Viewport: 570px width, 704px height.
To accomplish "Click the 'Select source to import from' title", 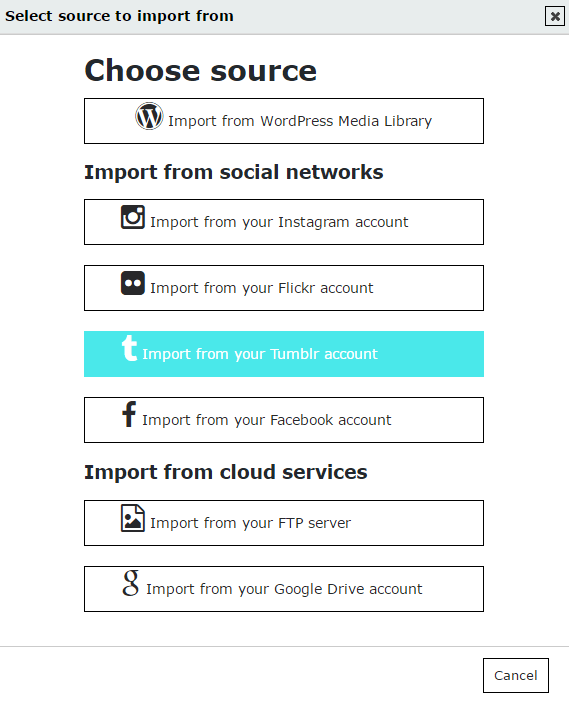I will coord(119,16).
